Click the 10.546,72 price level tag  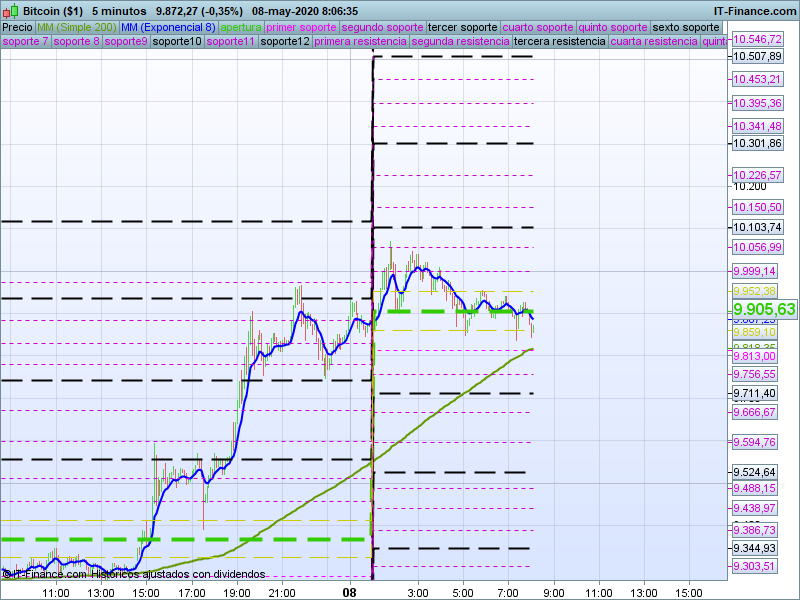click(757, 39)
